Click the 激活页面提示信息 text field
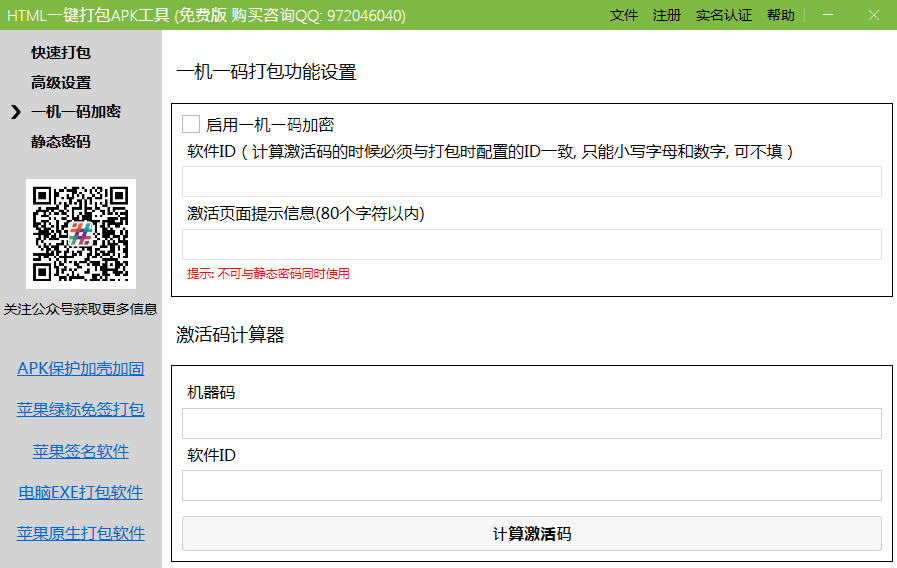The height and width of the screenshot is (568, 897). tap(531, 244)
